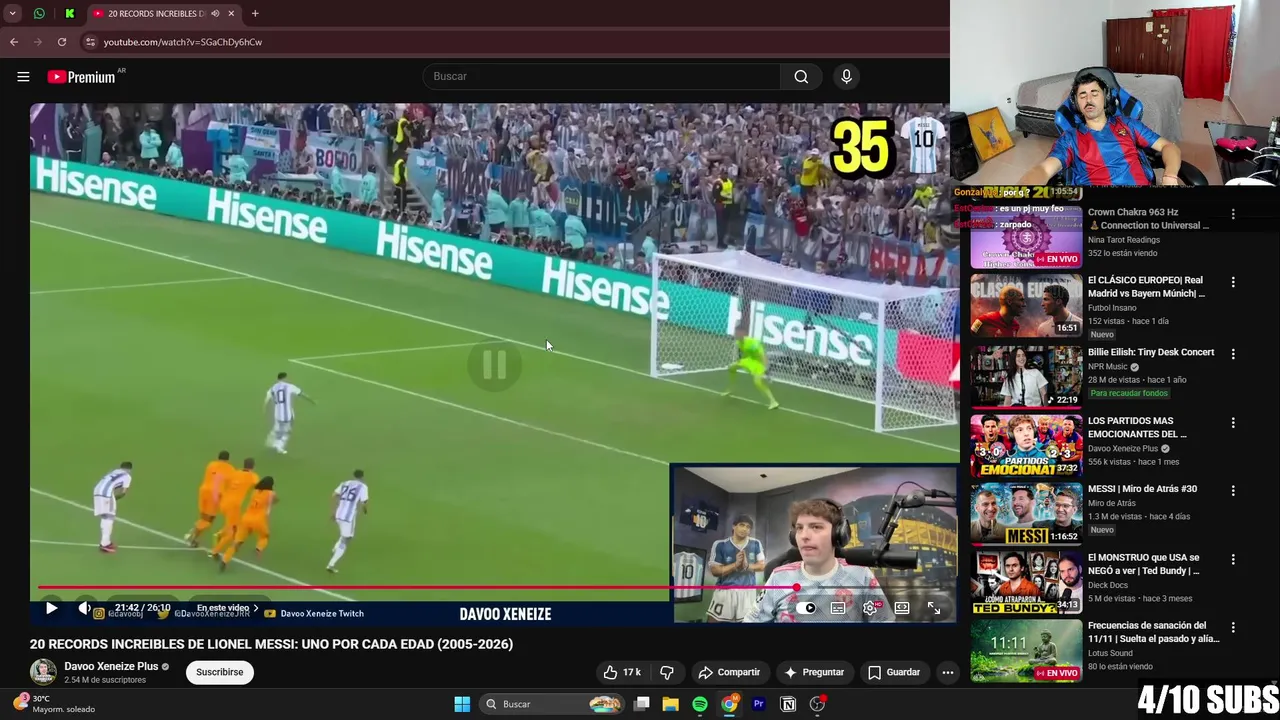This screenshot has width=1280, height=720.
Task: Open the YouTube hamburger guide menu
Action: pyautogui.click(x=23, y=77)
